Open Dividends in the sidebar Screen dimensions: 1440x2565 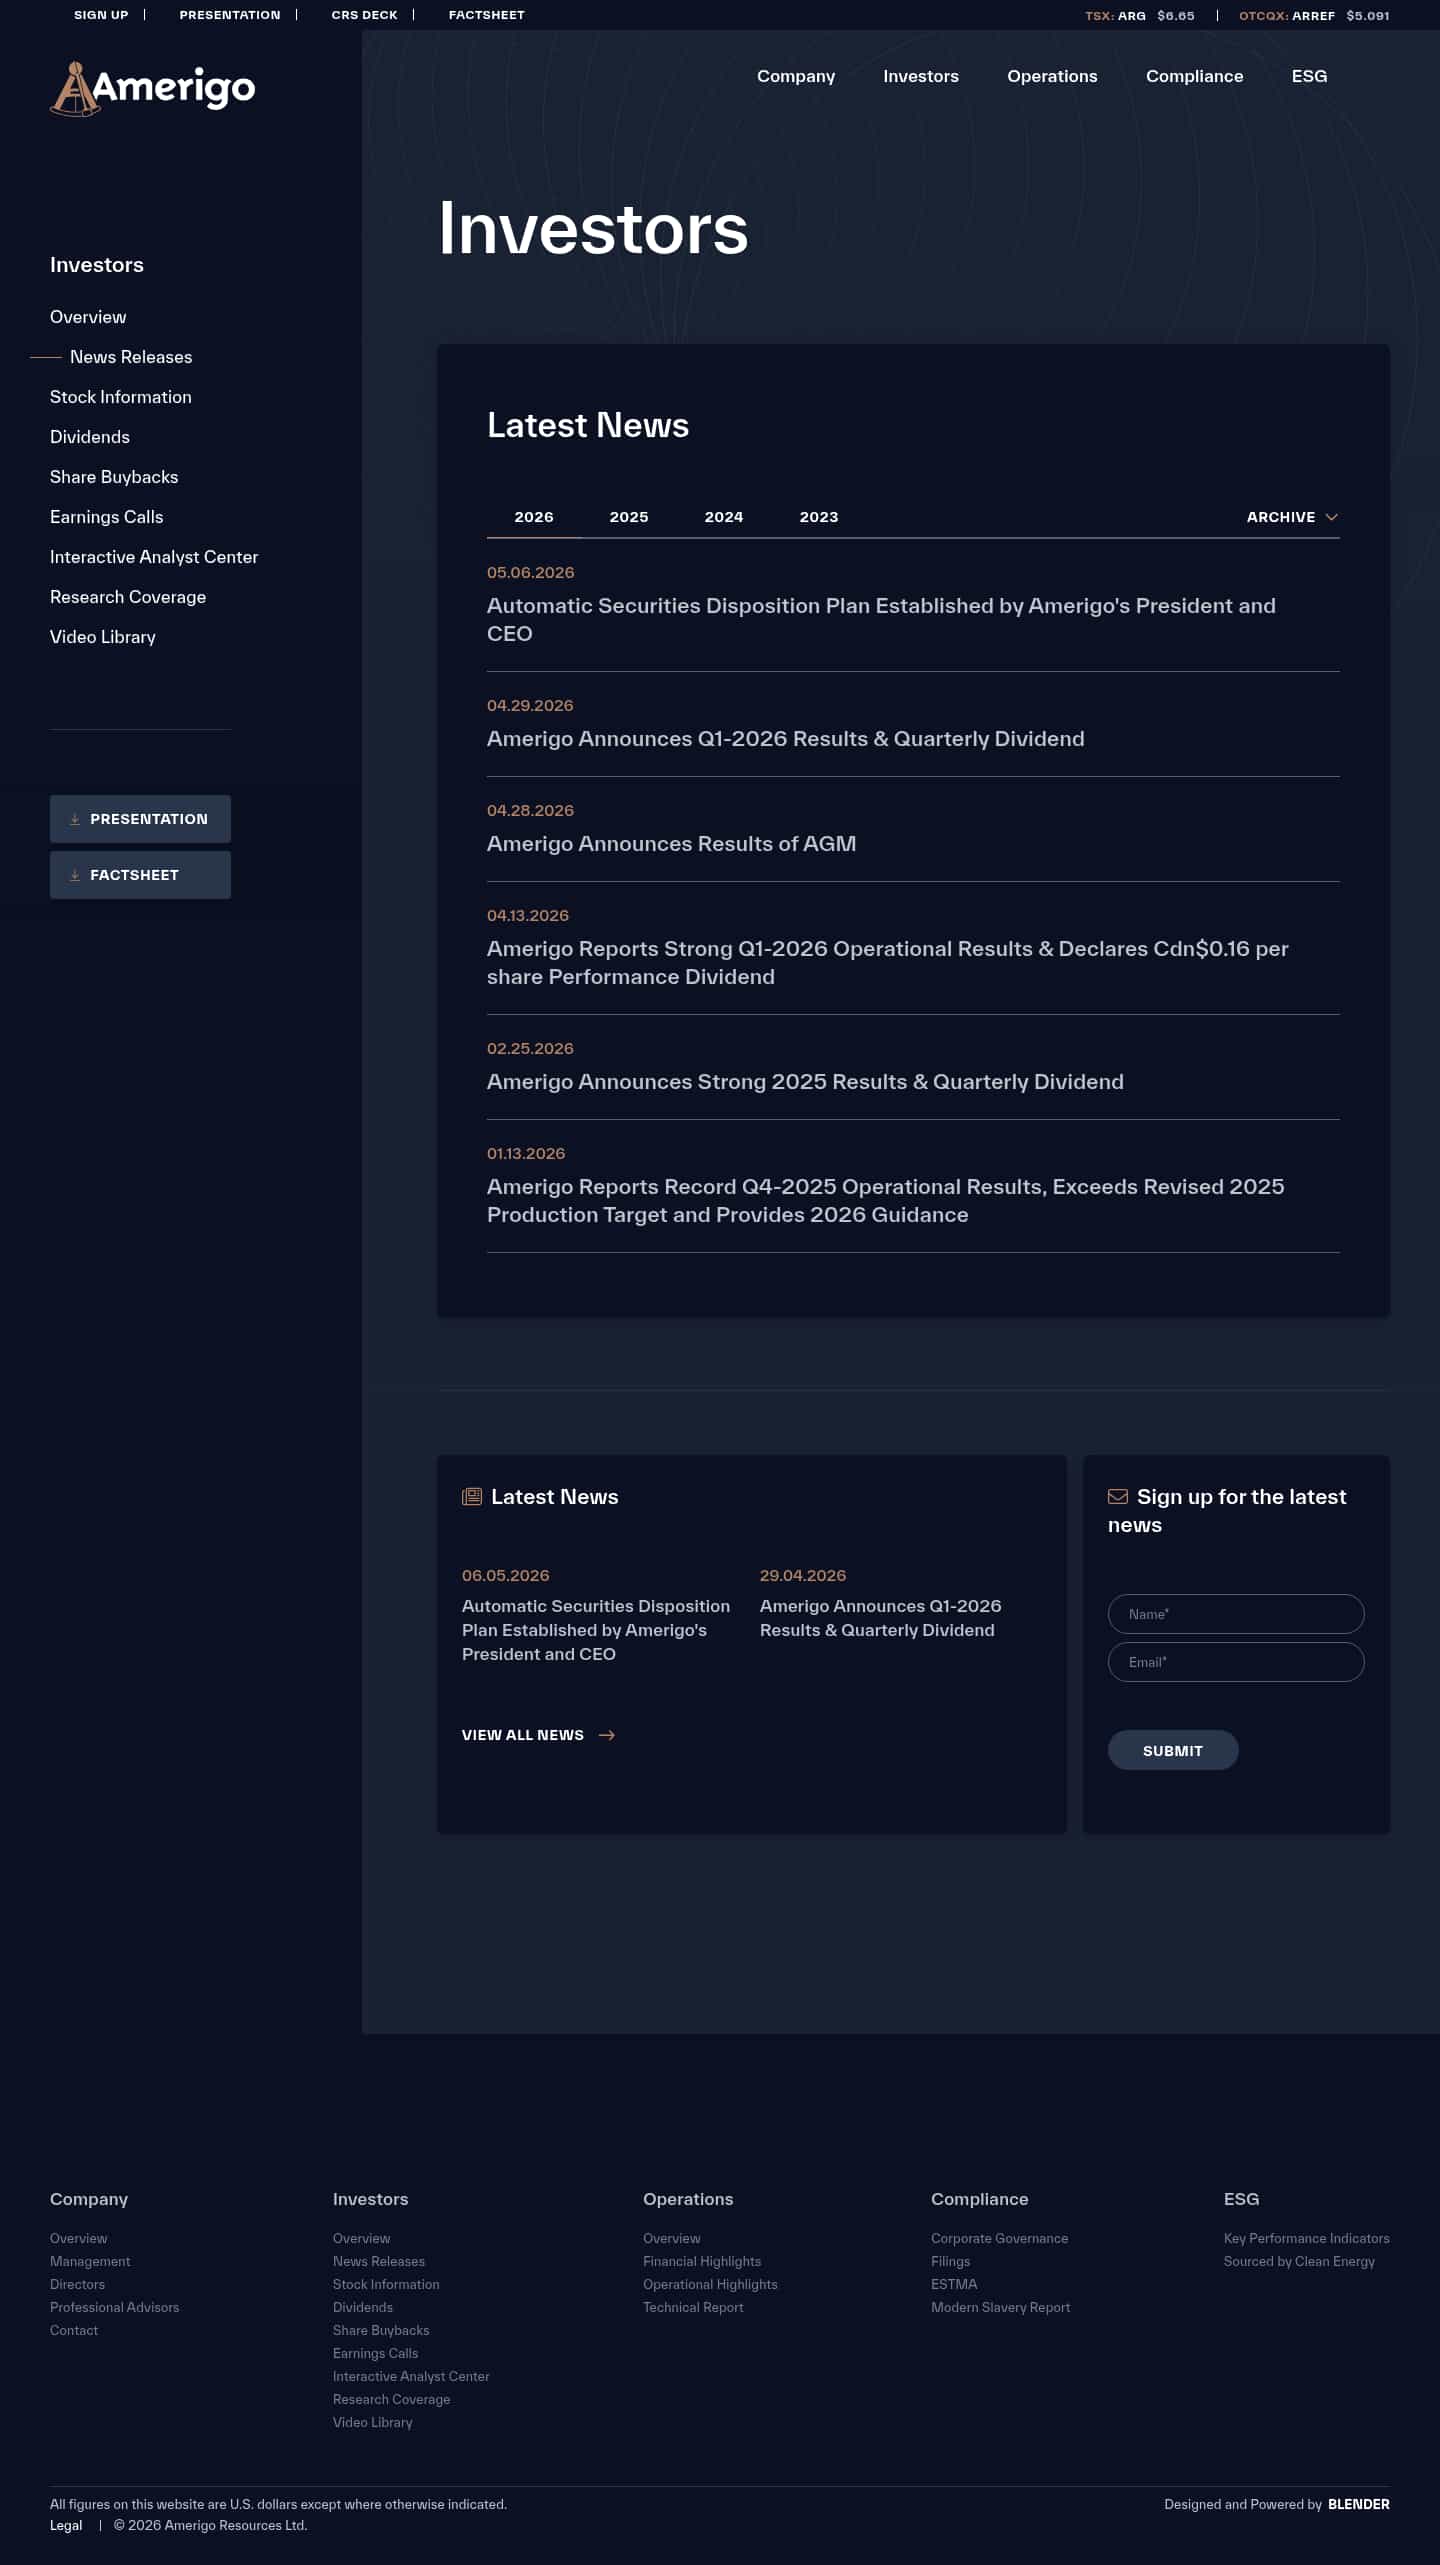pos(90,437)
